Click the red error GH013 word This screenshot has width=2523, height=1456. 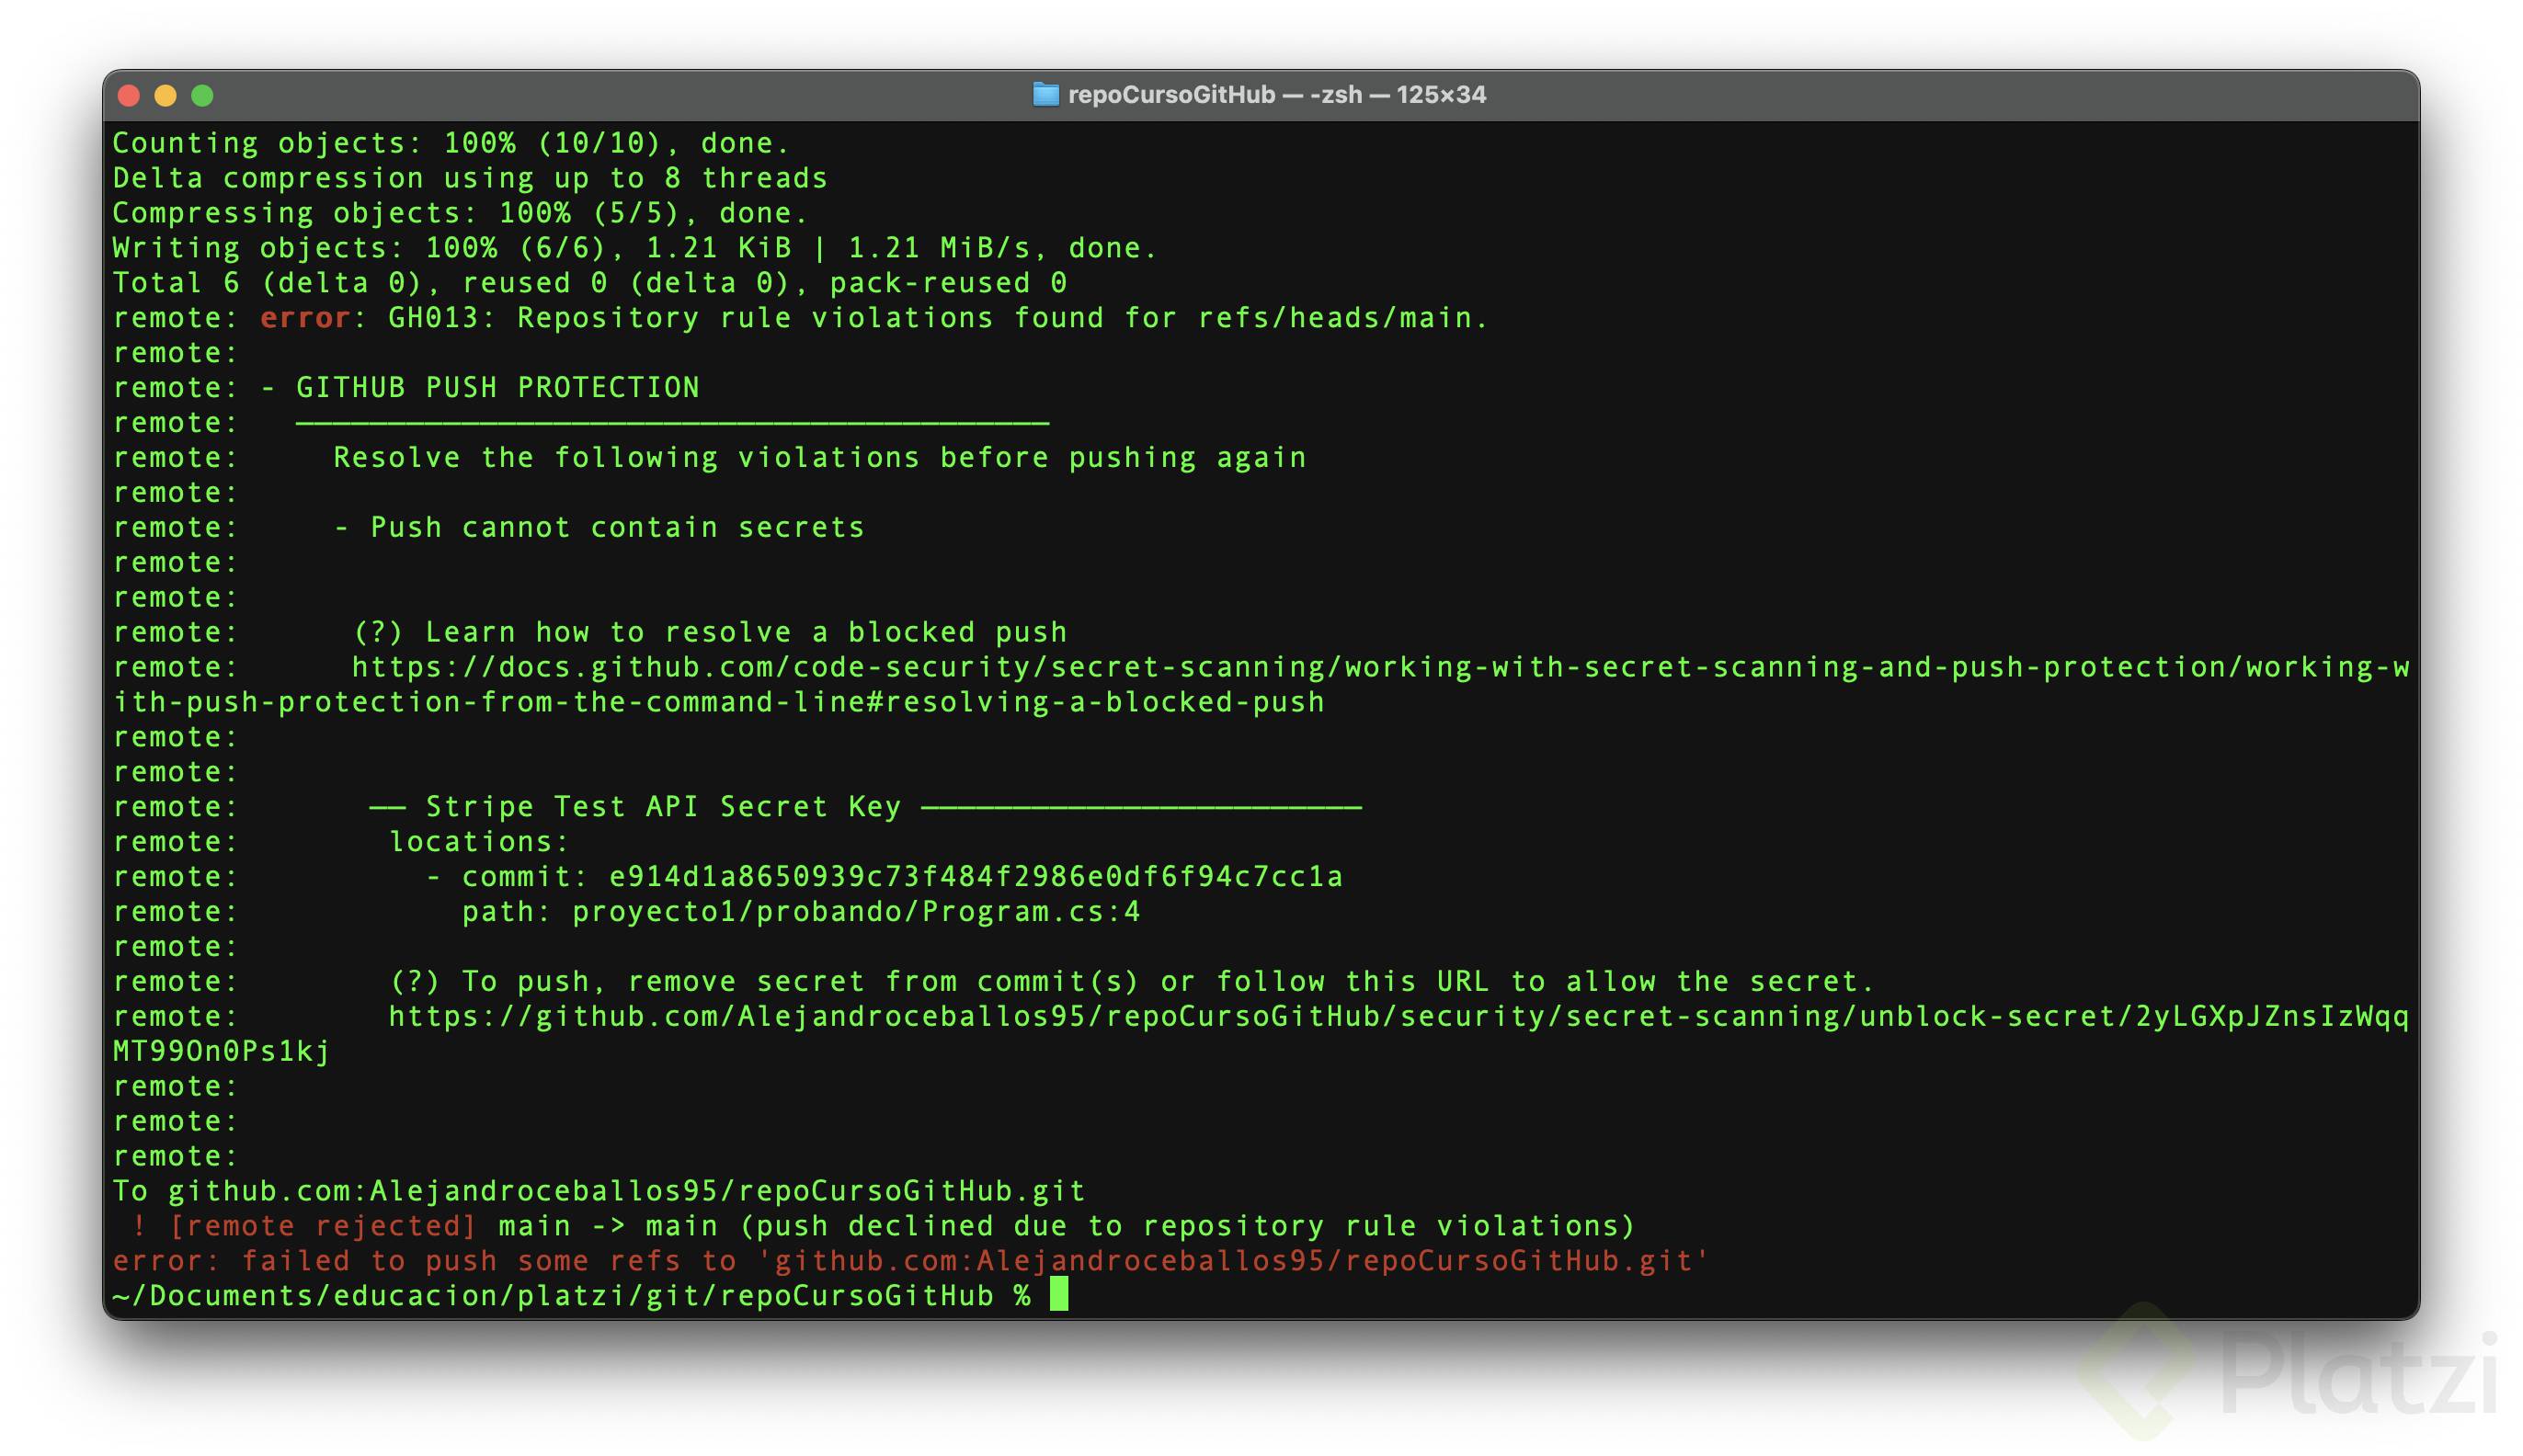304,318
